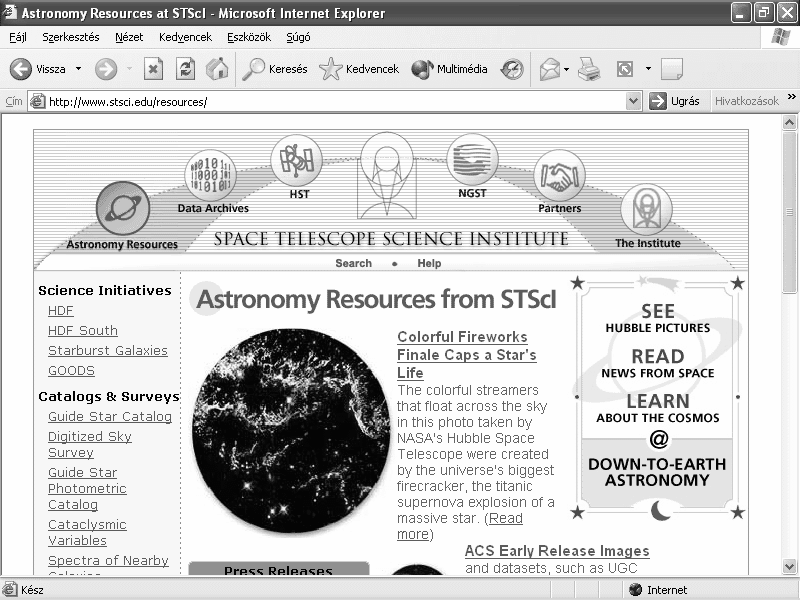
Task: Open the Forward history dropdown arrow
Action: pos(130,69)
